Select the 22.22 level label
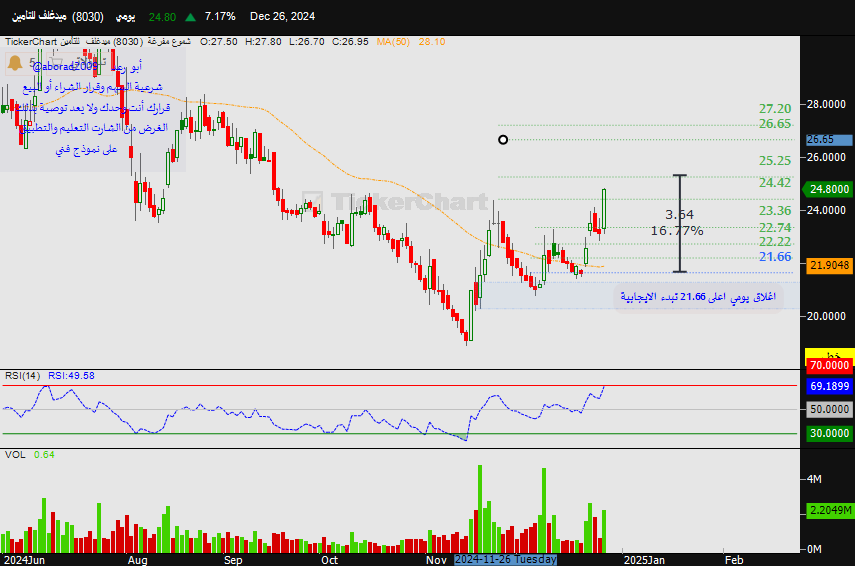The image size is (855, 566). pos(775,242)
